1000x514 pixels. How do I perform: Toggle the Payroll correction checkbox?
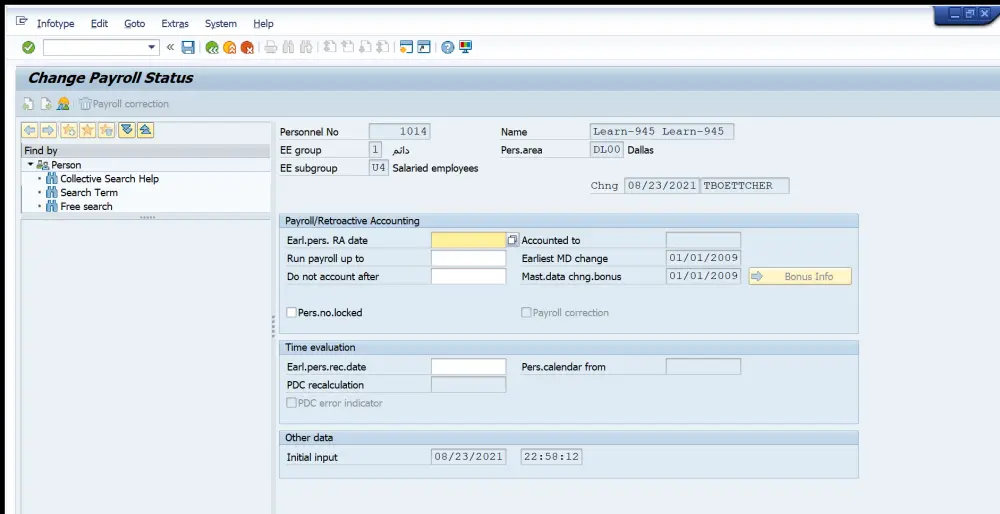(x=526, y=312)
